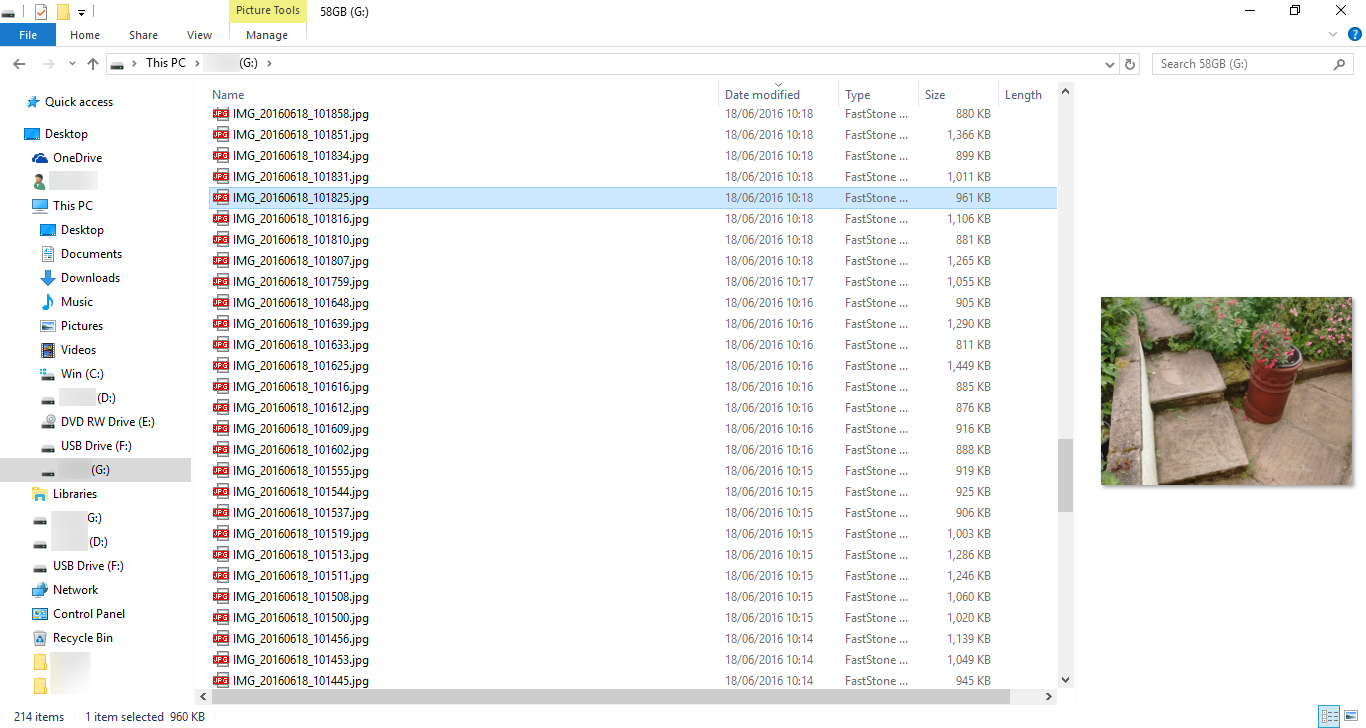Open Downloads folder in navigation pane
The image size is (1366, 728).
(90, 278)
